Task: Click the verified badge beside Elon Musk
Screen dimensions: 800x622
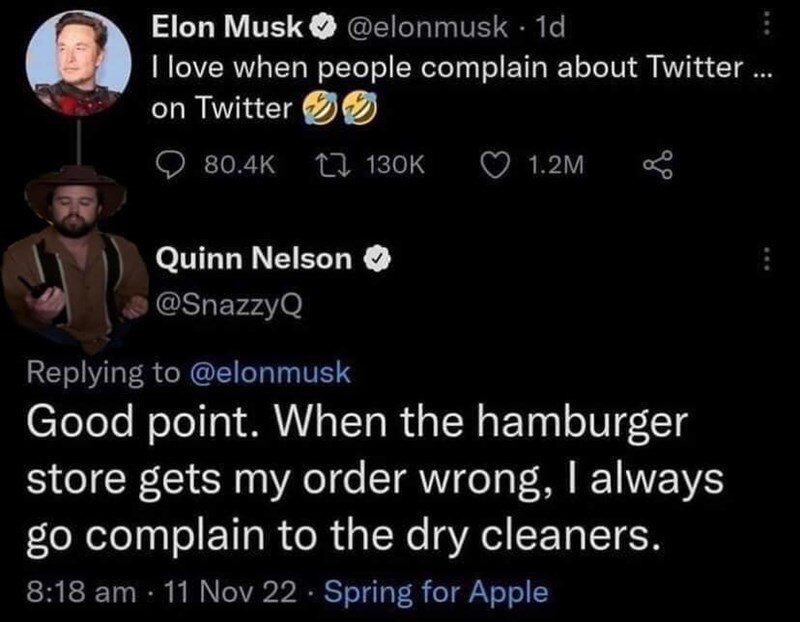Action: [318, 31]
